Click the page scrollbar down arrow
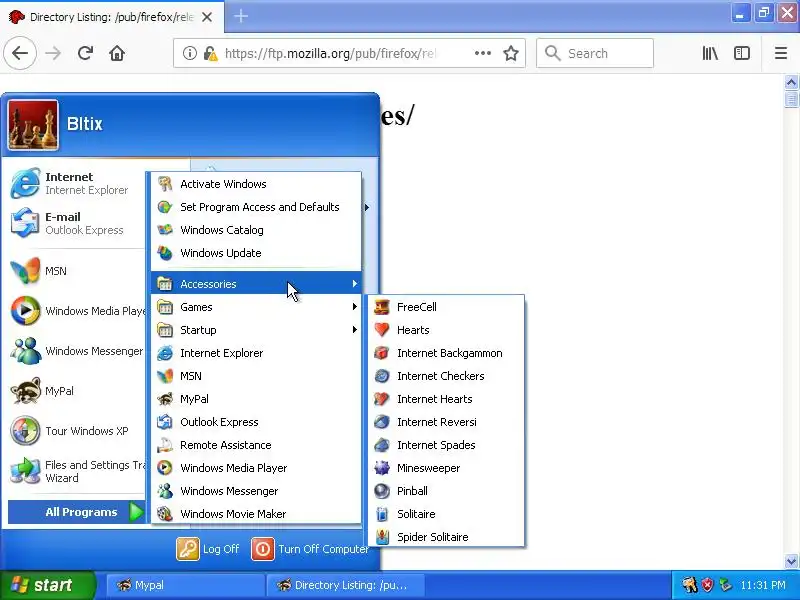800x600 pixels. 791,561
